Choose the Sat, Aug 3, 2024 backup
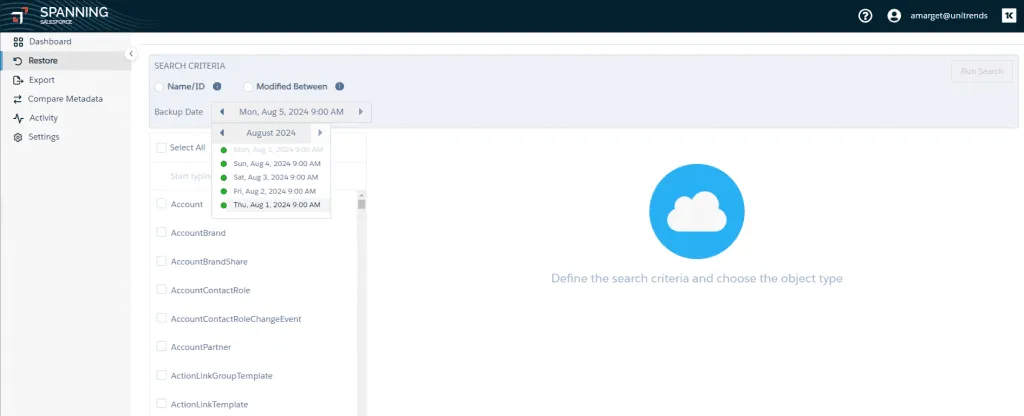The width and height of the screenshot is (1024, 416). [x=276, y=177]
